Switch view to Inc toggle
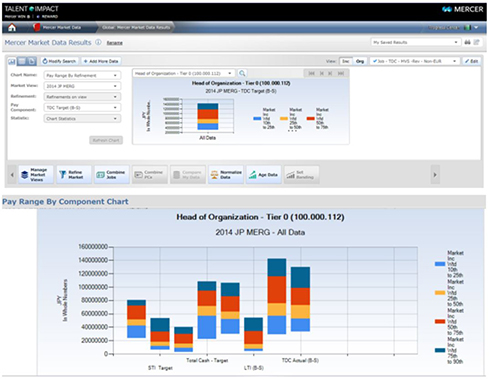Screen dimensions: 489x380 (x=346, y=61)
